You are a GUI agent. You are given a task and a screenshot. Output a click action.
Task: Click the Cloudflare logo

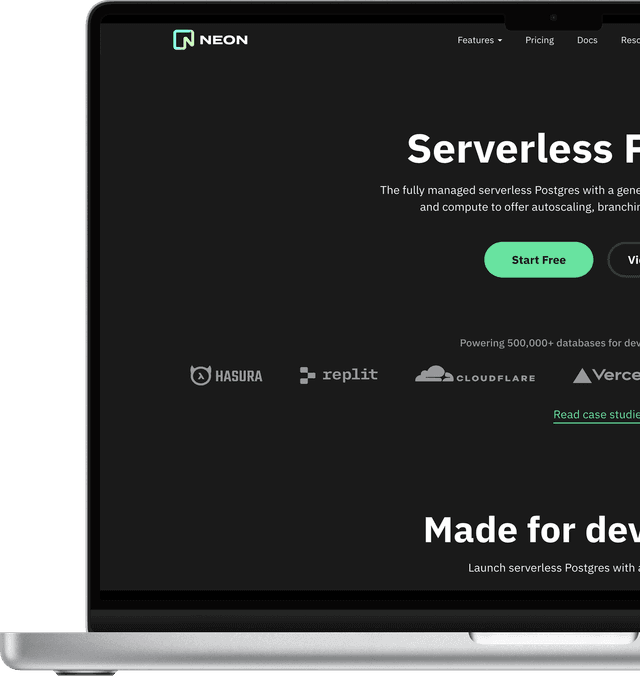coord(475,374)
